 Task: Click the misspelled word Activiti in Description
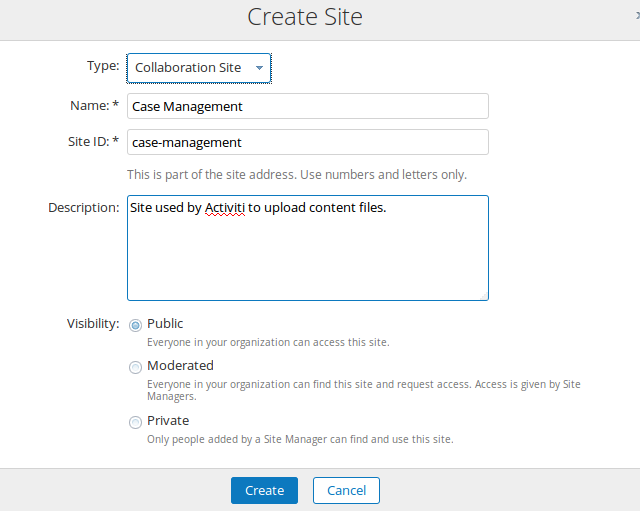pyautogui.click(x=225, y=208)
